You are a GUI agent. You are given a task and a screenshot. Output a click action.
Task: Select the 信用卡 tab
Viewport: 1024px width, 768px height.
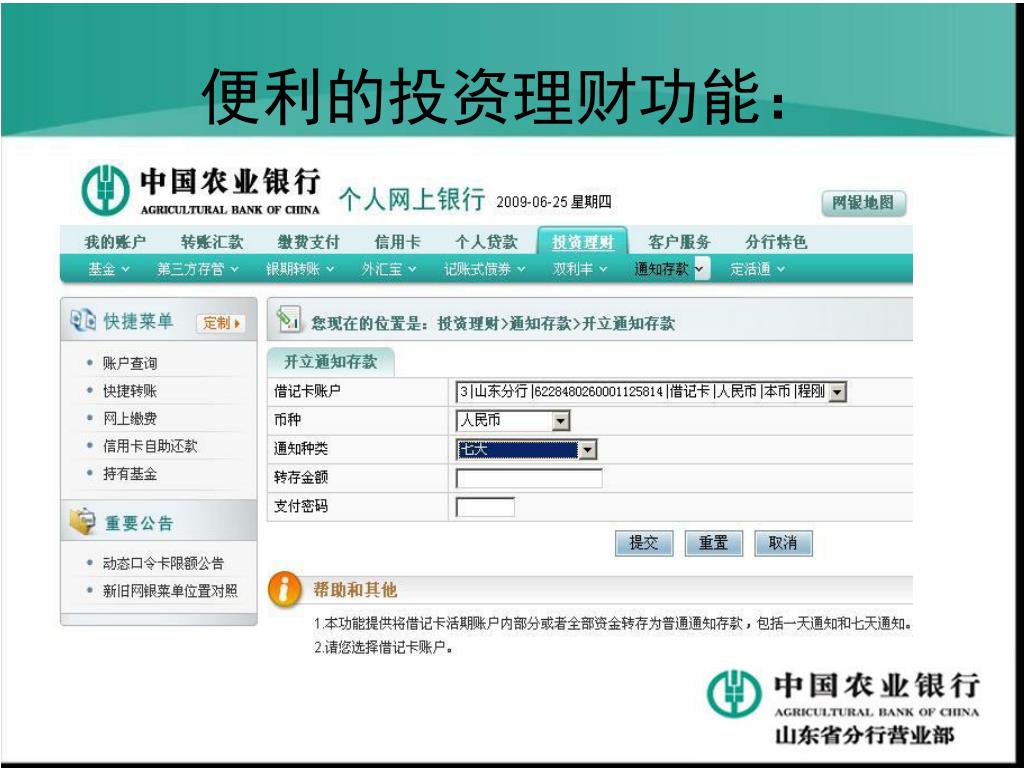click(x=397, y=242)
